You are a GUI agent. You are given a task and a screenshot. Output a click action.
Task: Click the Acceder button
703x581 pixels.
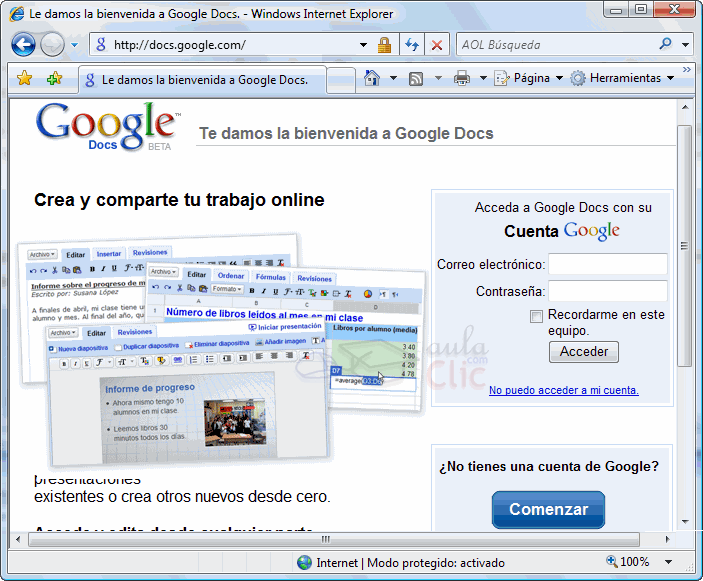584,351
